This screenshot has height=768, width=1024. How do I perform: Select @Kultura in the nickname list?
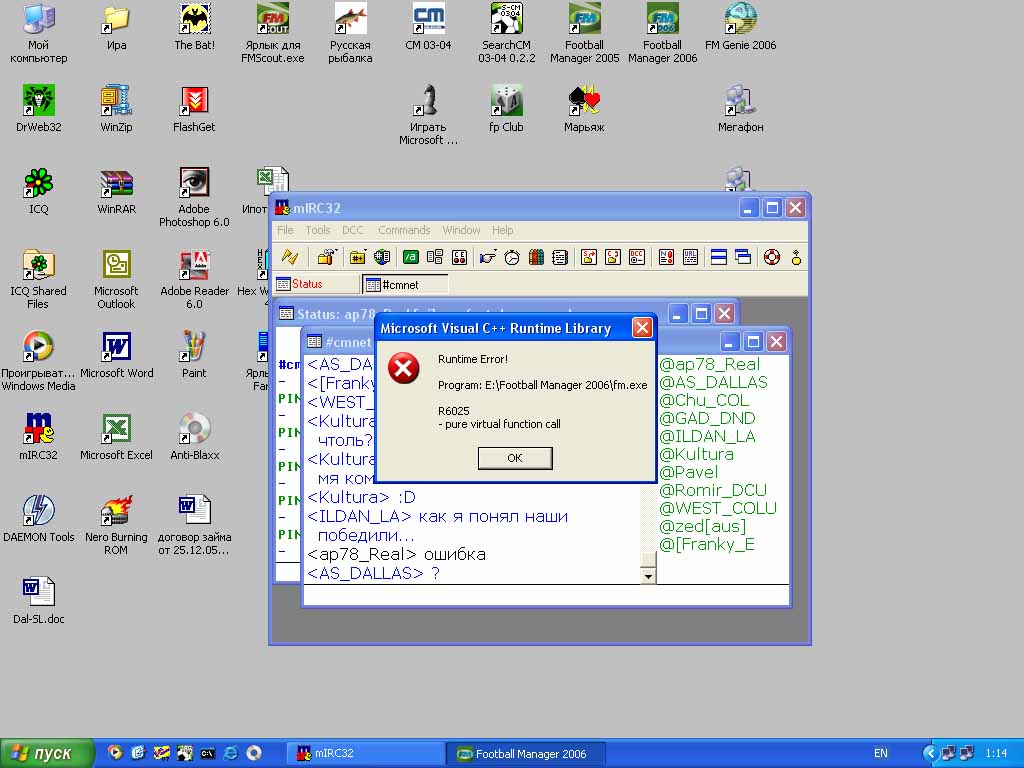696,454
